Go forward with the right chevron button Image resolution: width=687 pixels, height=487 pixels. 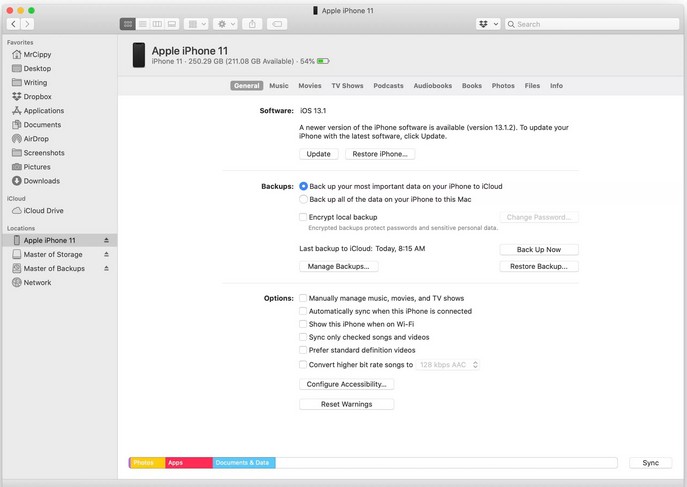click(x=27, y=24)
